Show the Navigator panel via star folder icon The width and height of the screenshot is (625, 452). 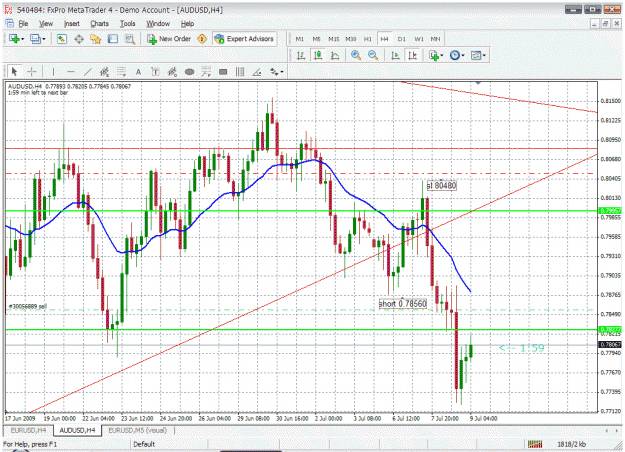click(96, 39)
